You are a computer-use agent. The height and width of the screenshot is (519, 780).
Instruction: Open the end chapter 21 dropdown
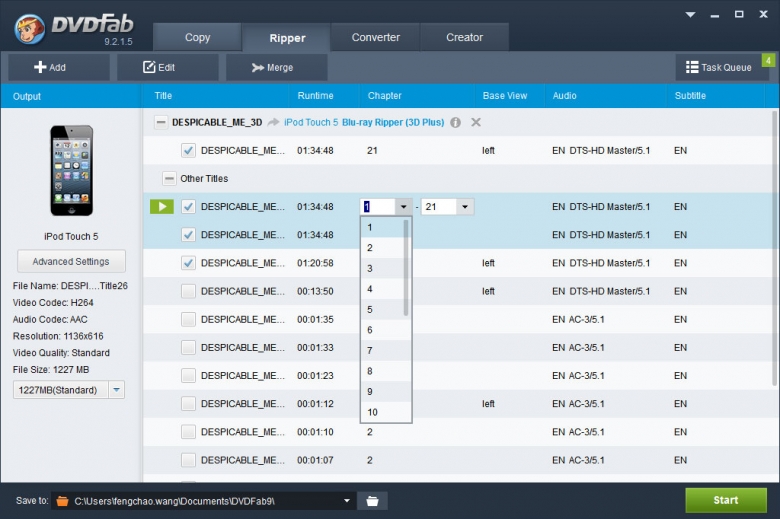pyautogui.click(x=465, y=207)
